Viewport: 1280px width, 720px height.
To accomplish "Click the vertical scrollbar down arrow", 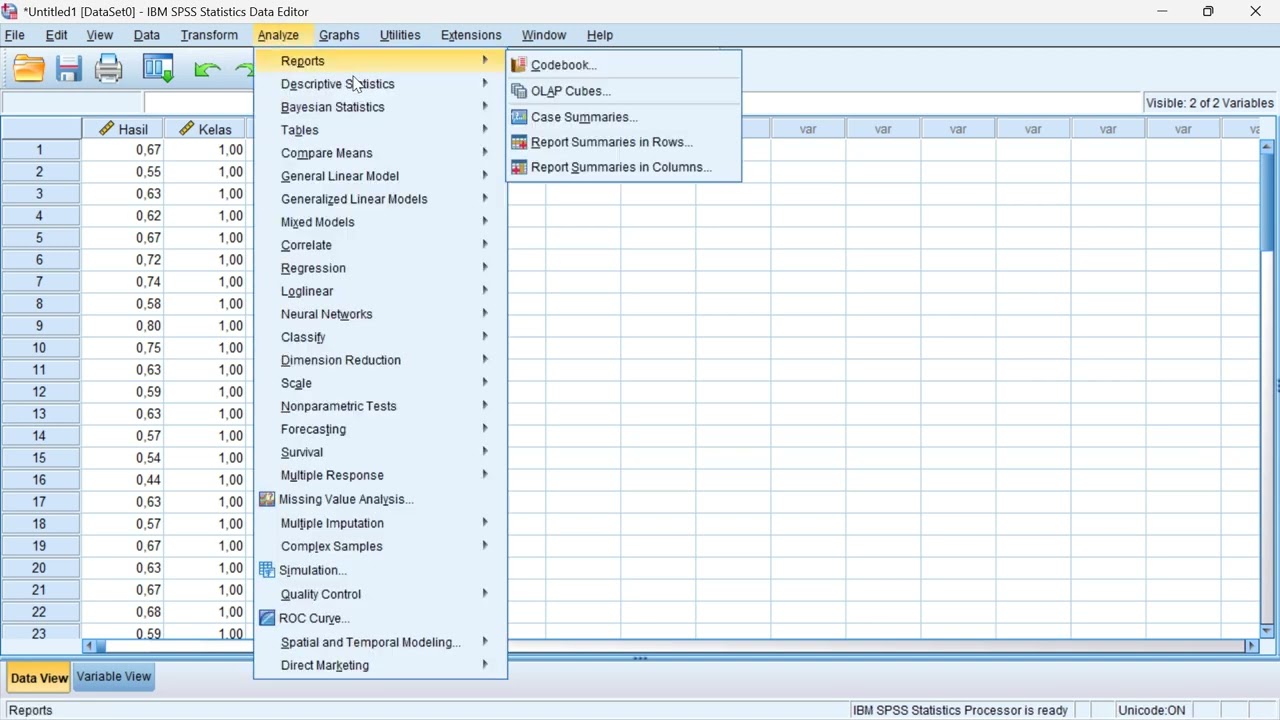I will [x=1267, y=631].
